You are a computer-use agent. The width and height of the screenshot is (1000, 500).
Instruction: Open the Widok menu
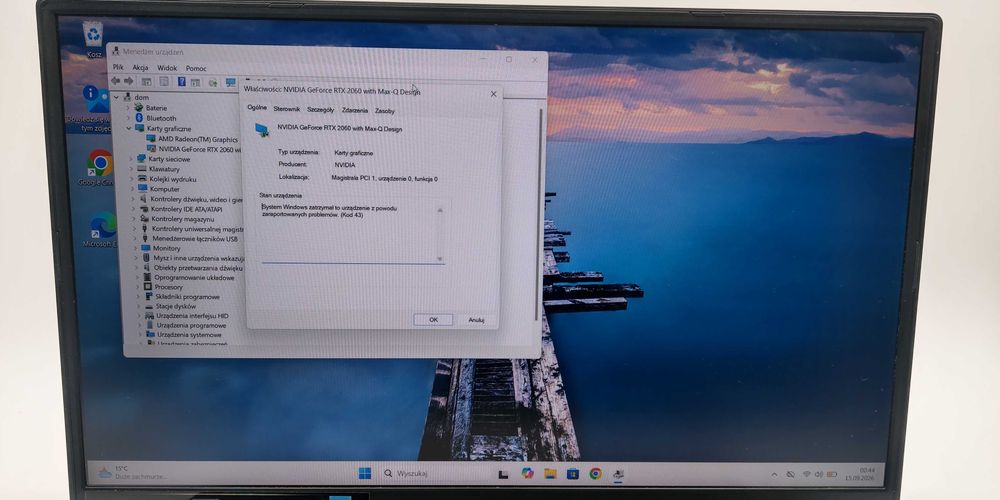point(166,68)
